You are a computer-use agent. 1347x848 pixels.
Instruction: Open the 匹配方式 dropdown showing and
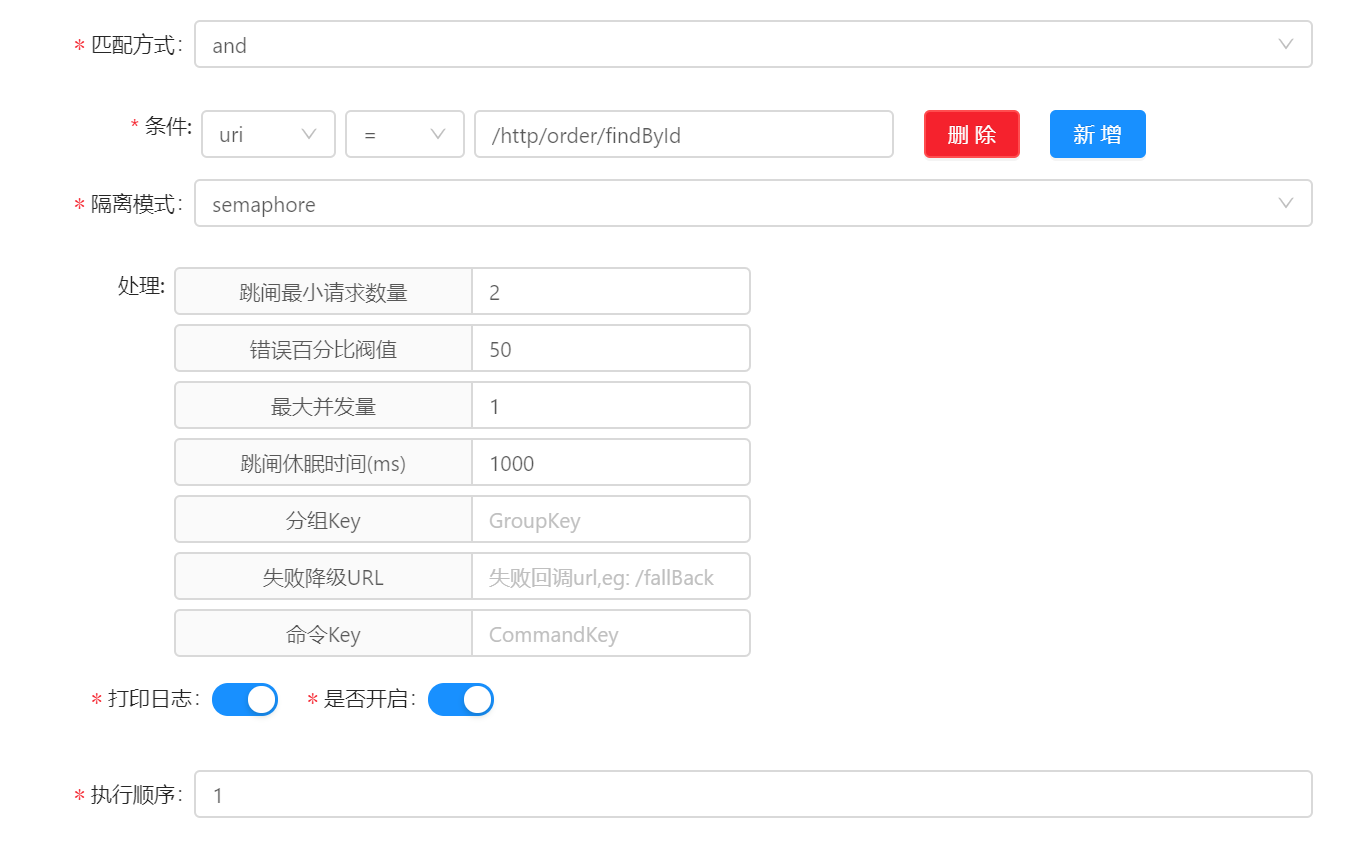click(753, 45)
